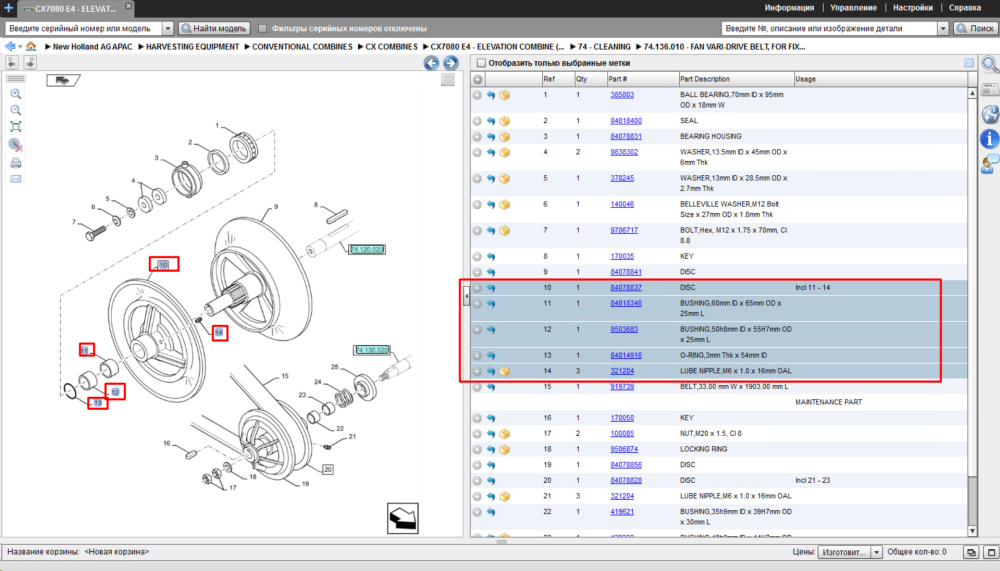
Task: Toggle the small square above diagram corner
Action: click(x=448, y=80)
